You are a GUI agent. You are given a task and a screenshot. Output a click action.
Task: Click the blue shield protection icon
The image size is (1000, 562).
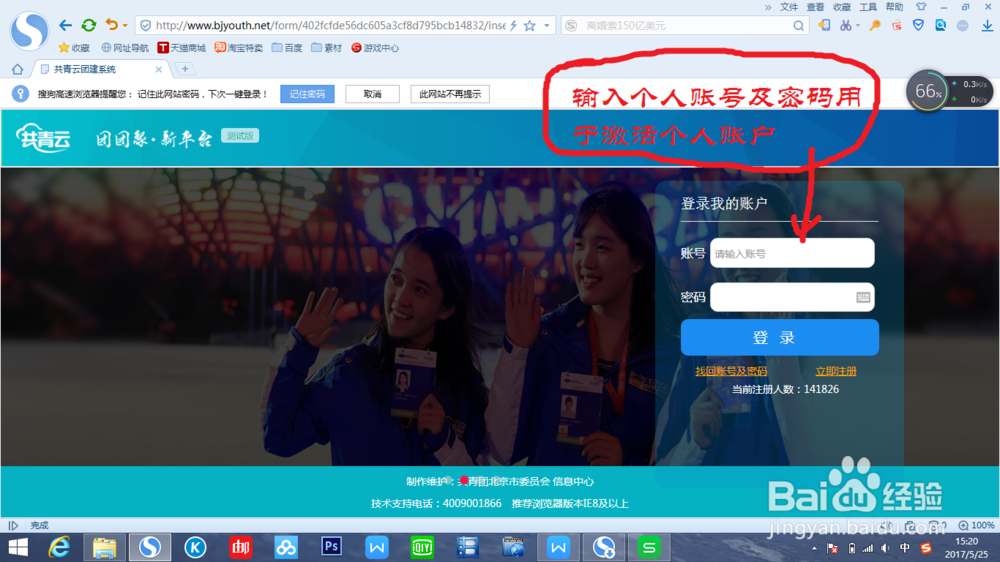918,26
